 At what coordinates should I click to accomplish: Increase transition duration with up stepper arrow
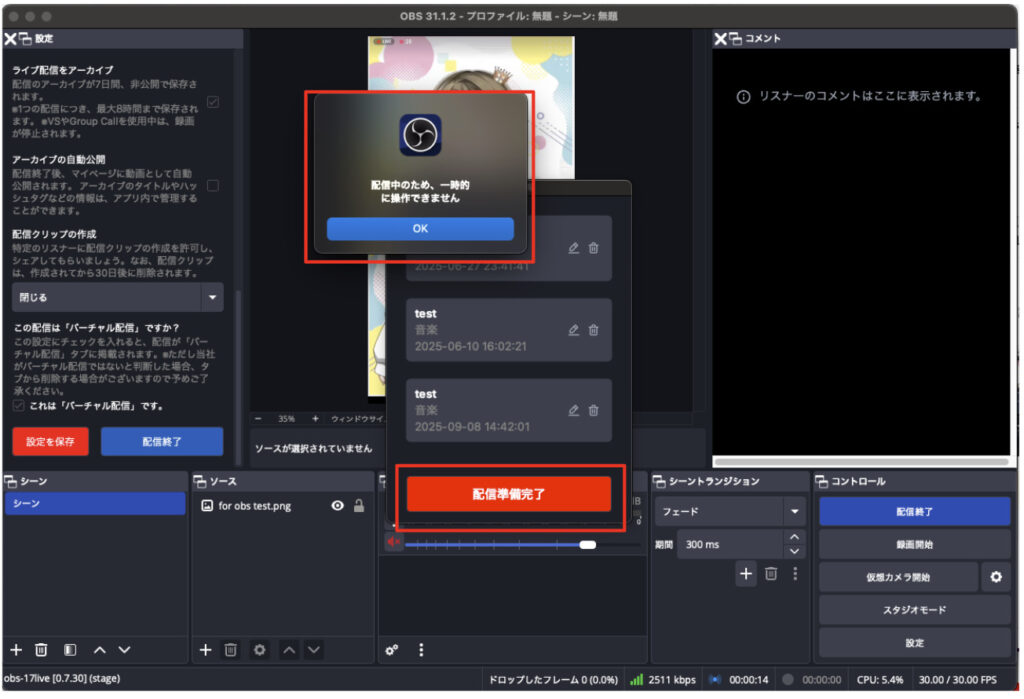point(795,538)
